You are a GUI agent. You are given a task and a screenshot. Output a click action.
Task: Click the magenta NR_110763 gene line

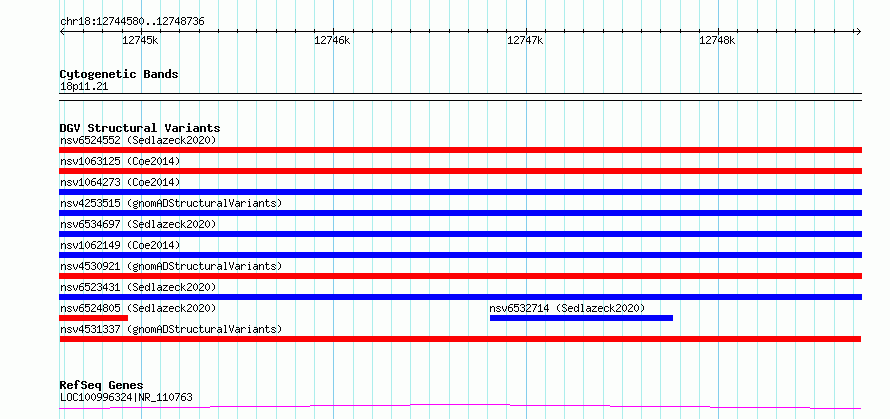pyautogui.click(x=460, y=407)
